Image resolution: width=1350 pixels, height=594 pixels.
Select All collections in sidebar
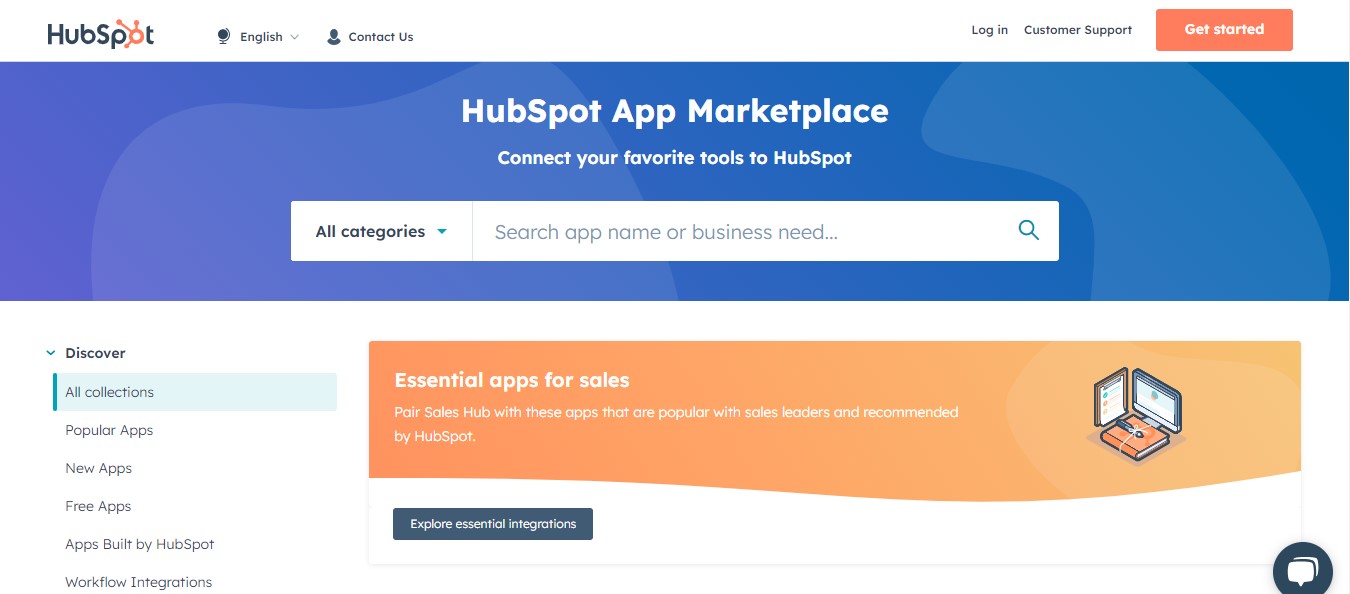coord(195,392)
